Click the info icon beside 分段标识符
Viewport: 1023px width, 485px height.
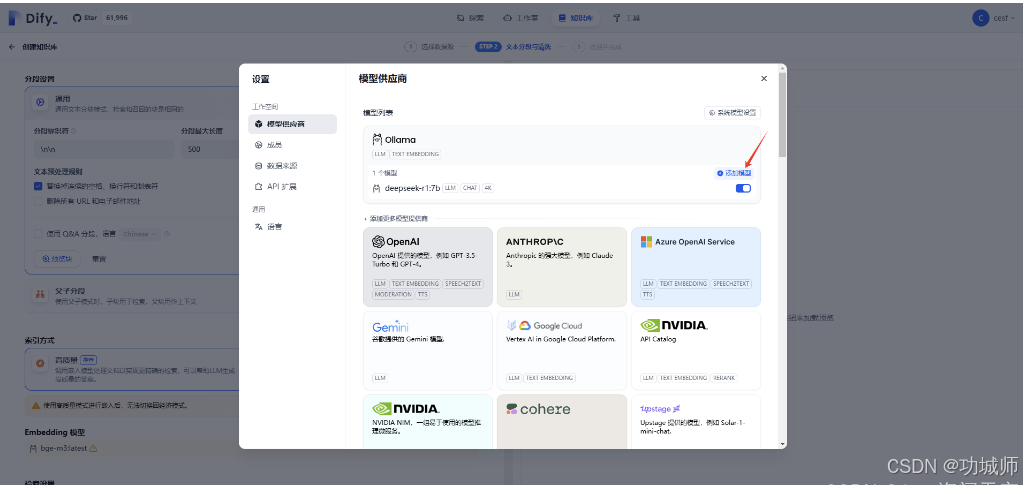(x=73, y=131)
